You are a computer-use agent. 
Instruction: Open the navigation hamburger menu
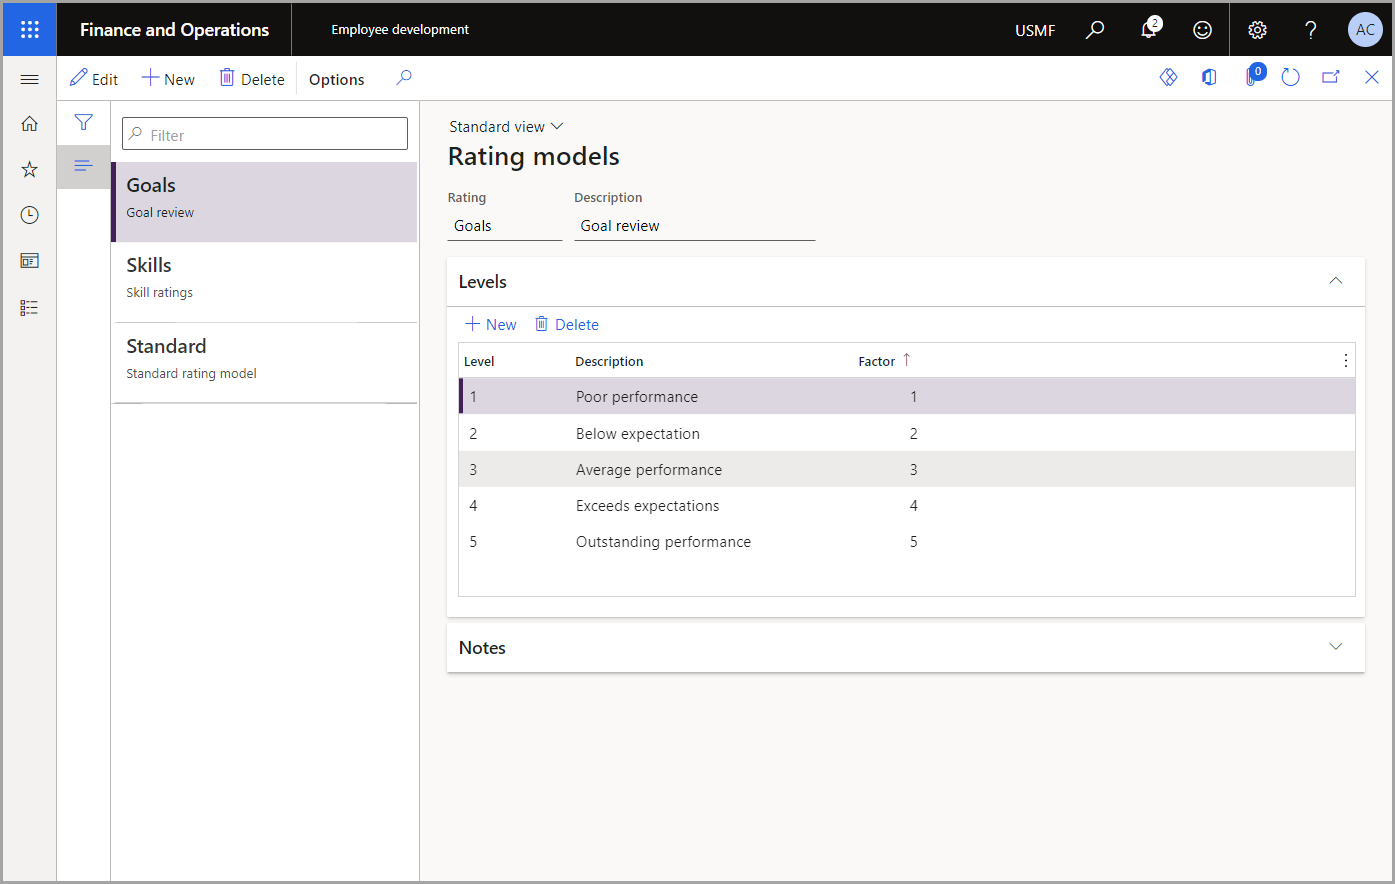pos(29,78)
